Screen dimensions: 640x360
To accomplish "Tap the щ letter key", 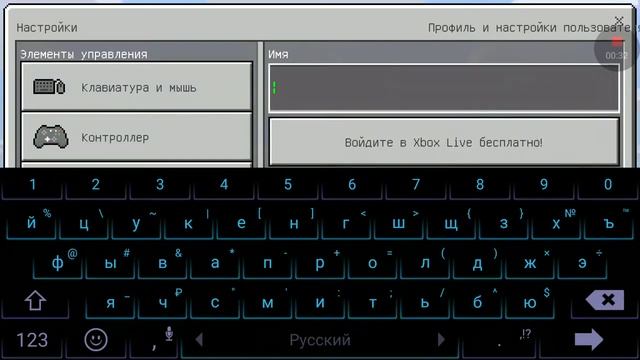I will click(x=451, y=223).
